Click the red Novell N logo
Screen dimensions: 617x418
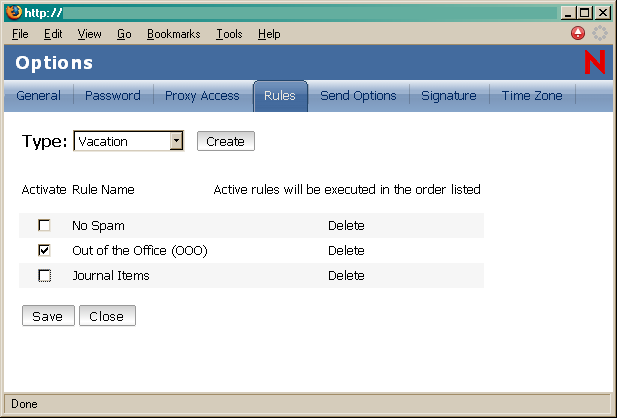click(595, 62)
